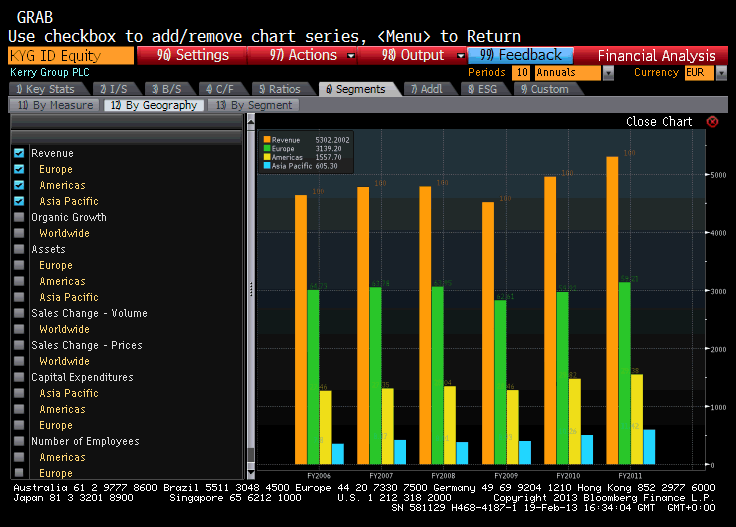Switch to the I/S tab
This screenshot has width=736, height=527.
[x=115, y=89]
